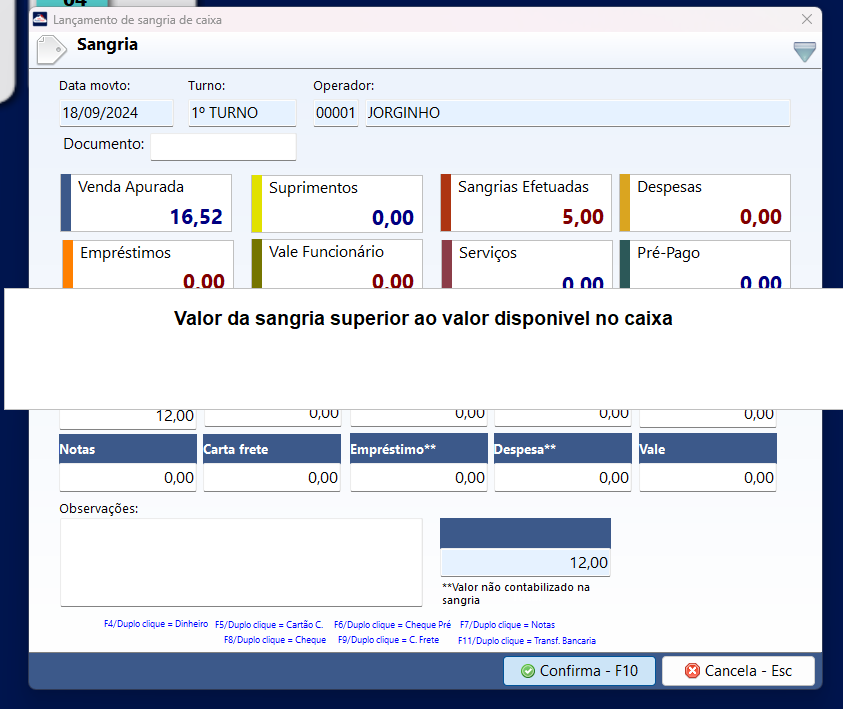Close the Lançamento de sangria window

pyautogui.click(x=806, y=19)
